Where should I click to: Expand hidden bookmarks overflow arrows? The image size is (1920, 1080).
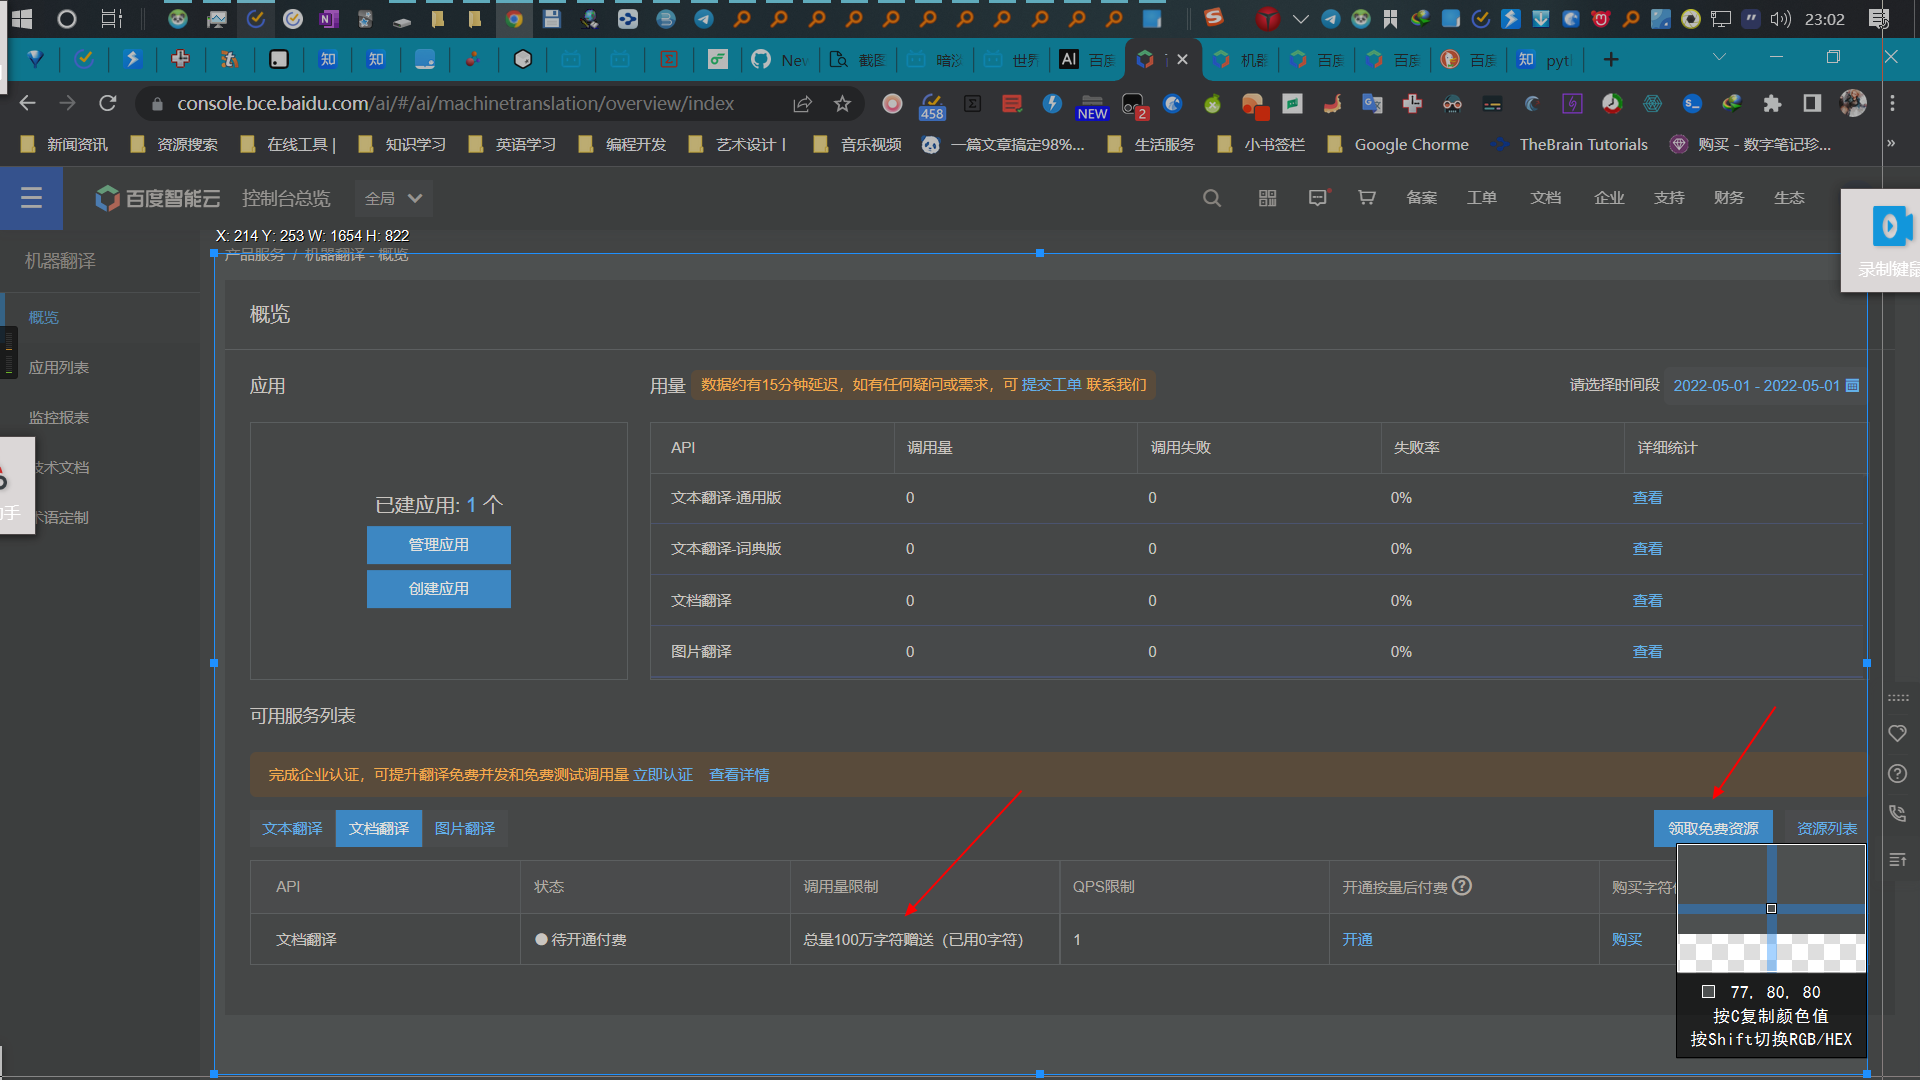pyautogui.click(x=1890, y=144)
